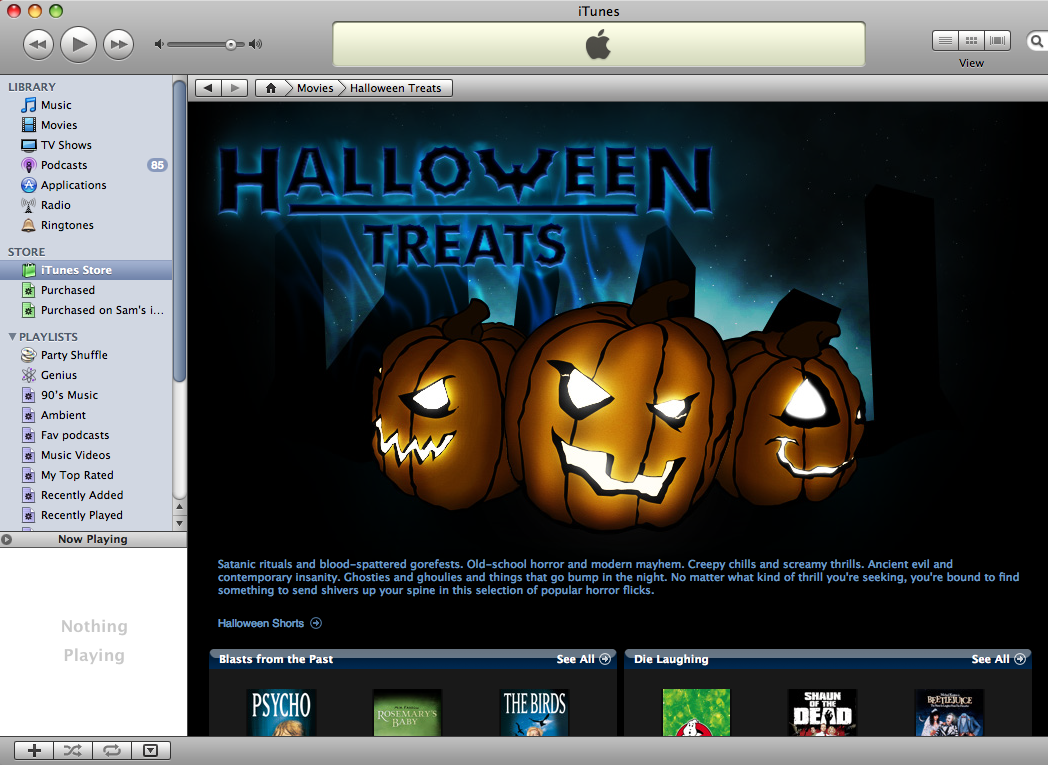Open the Halloween Shorts link
The width and height of the screenshot is (1048, 765).
click(261, 623)
